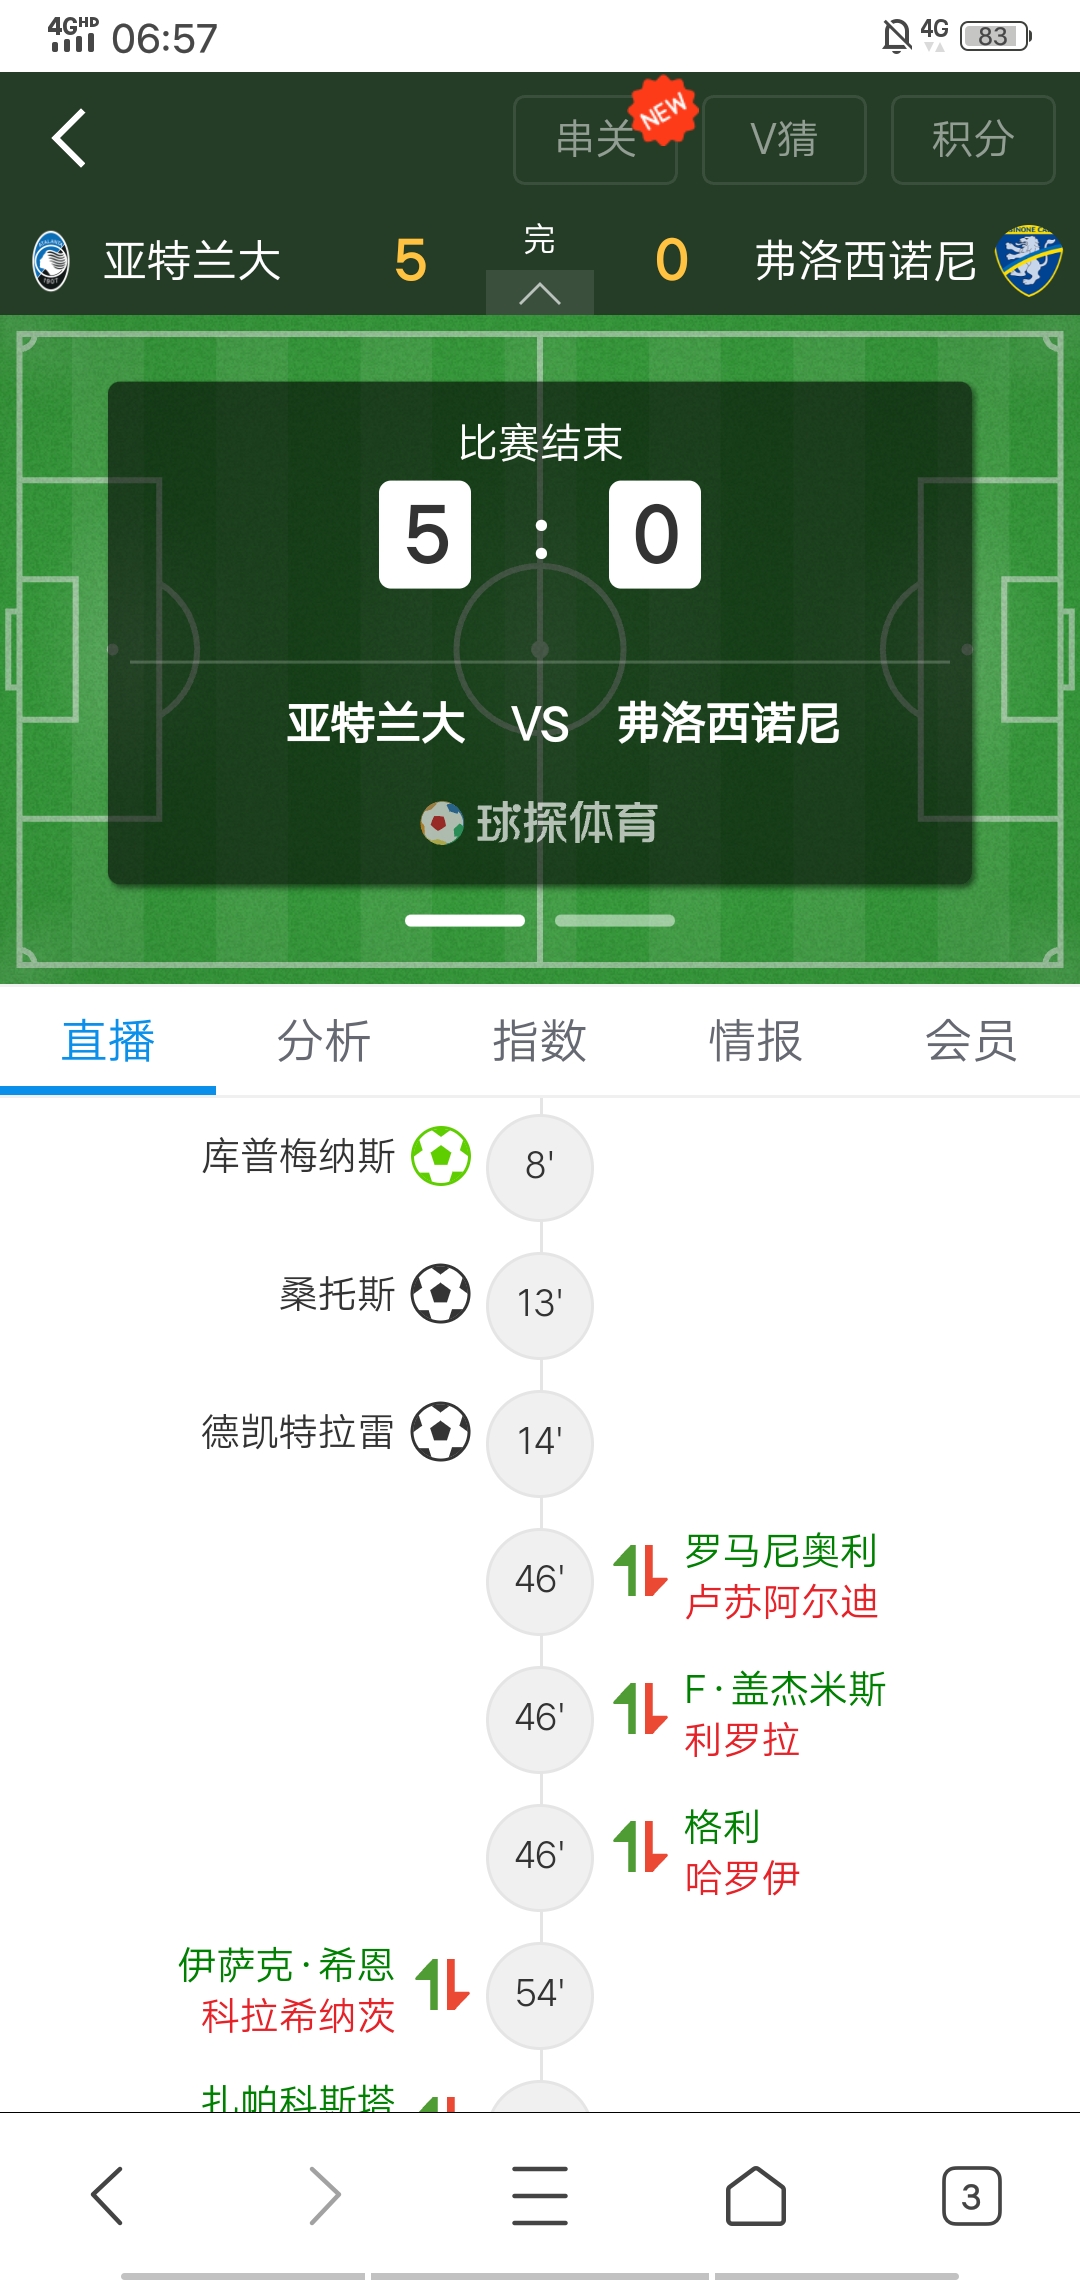Open the 情报 tab
This screenshot has width=1080, height=2280.
(756, 1041)
